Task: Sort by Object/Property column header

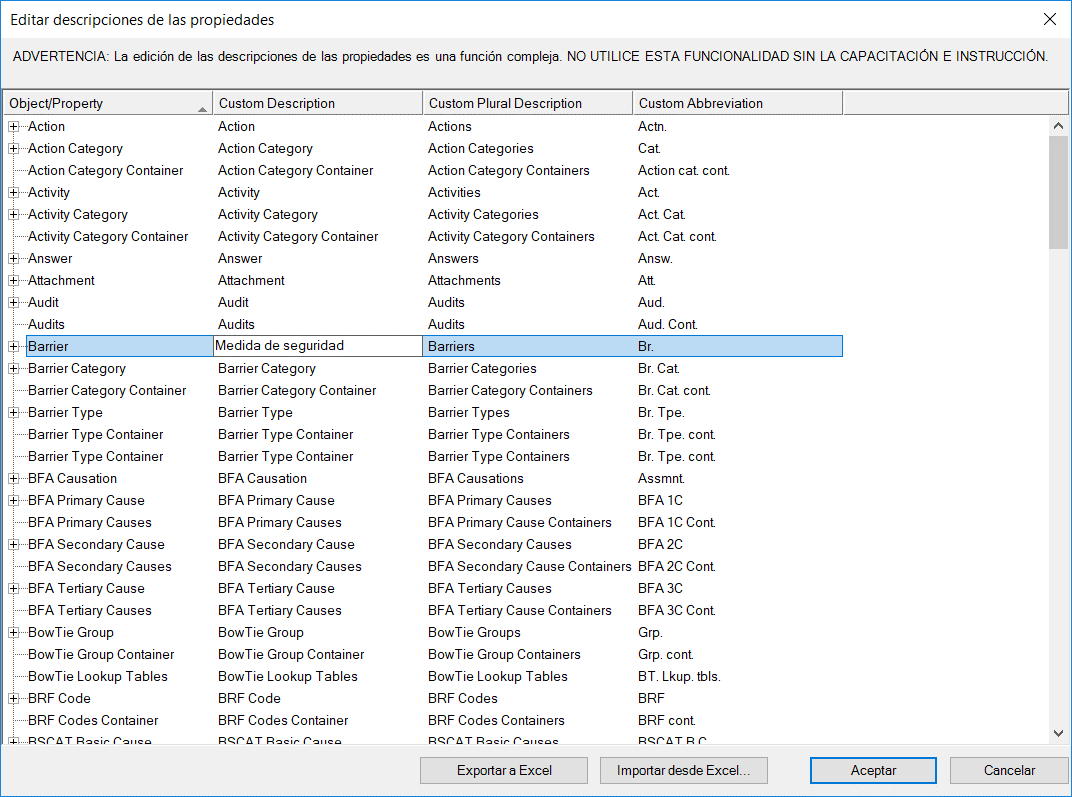Action: click(x=106, y=103)
